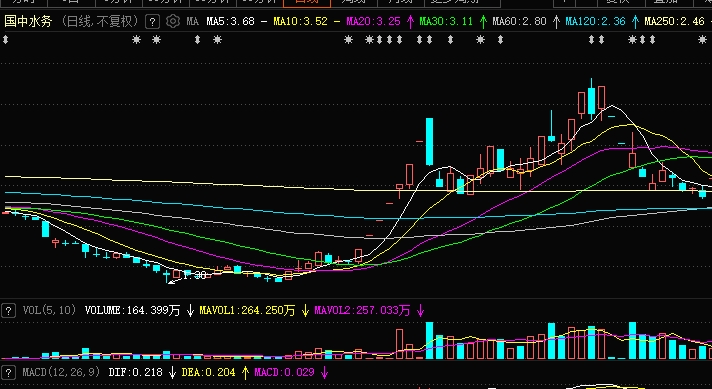Image resolution: width=712 pixels, height=389 pixels.
Task: Select the rightmost star event marker
Action: (x=702, y=40)
